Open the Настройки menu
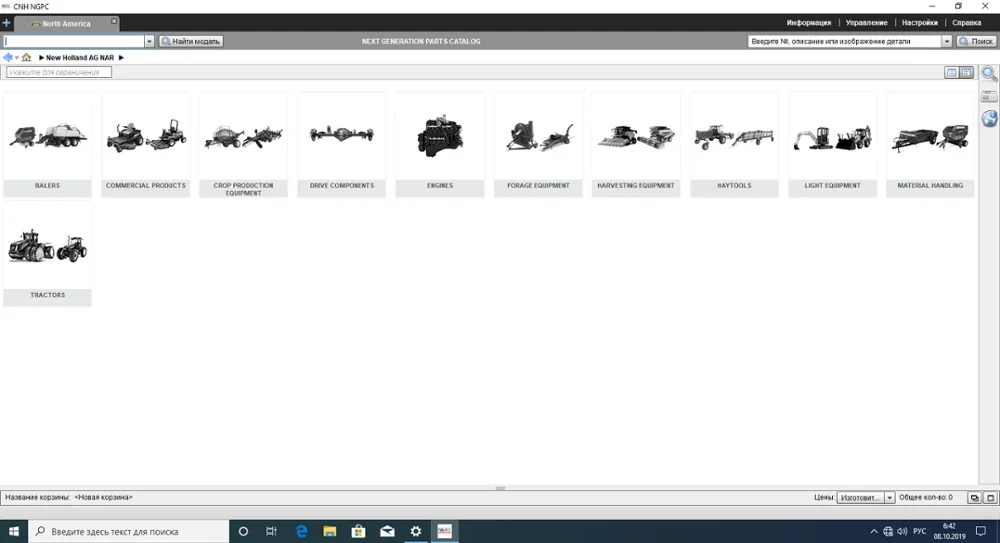Screen dimensions: 1000x543 click(919, 22)
